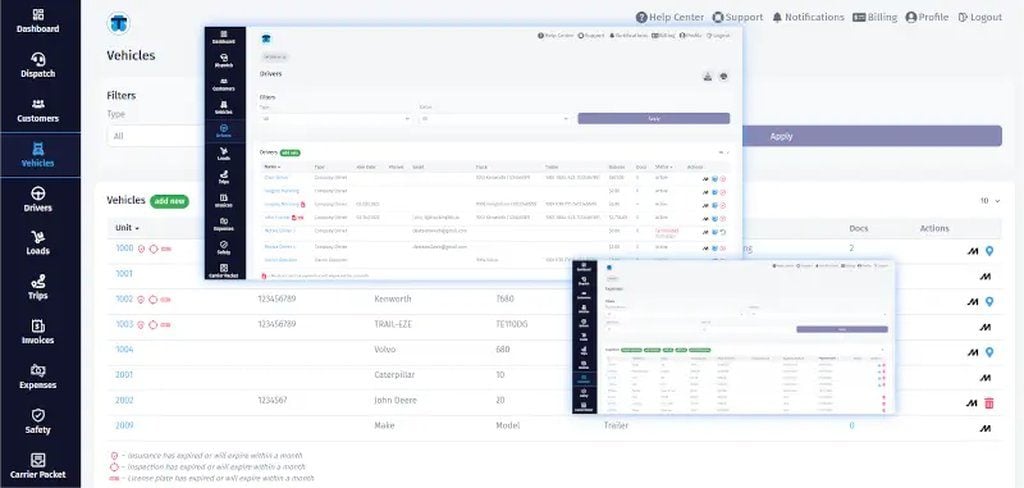Go to Customers in the main sidebar

pyautogui.click(x=38, y=110)
